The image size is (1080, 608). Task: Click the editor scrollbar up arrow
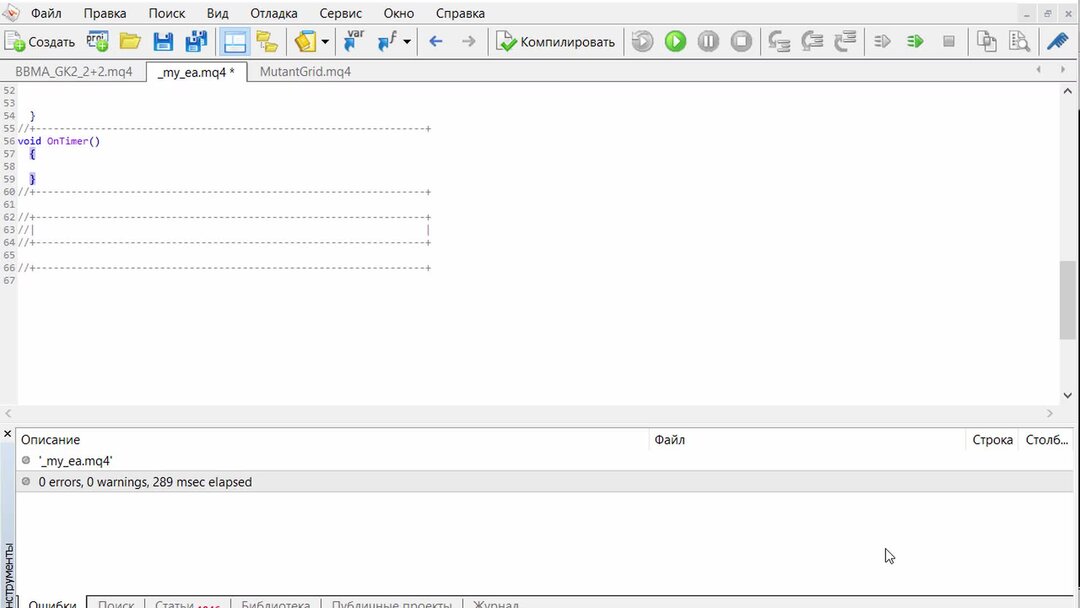click(x=1068, y=91)
